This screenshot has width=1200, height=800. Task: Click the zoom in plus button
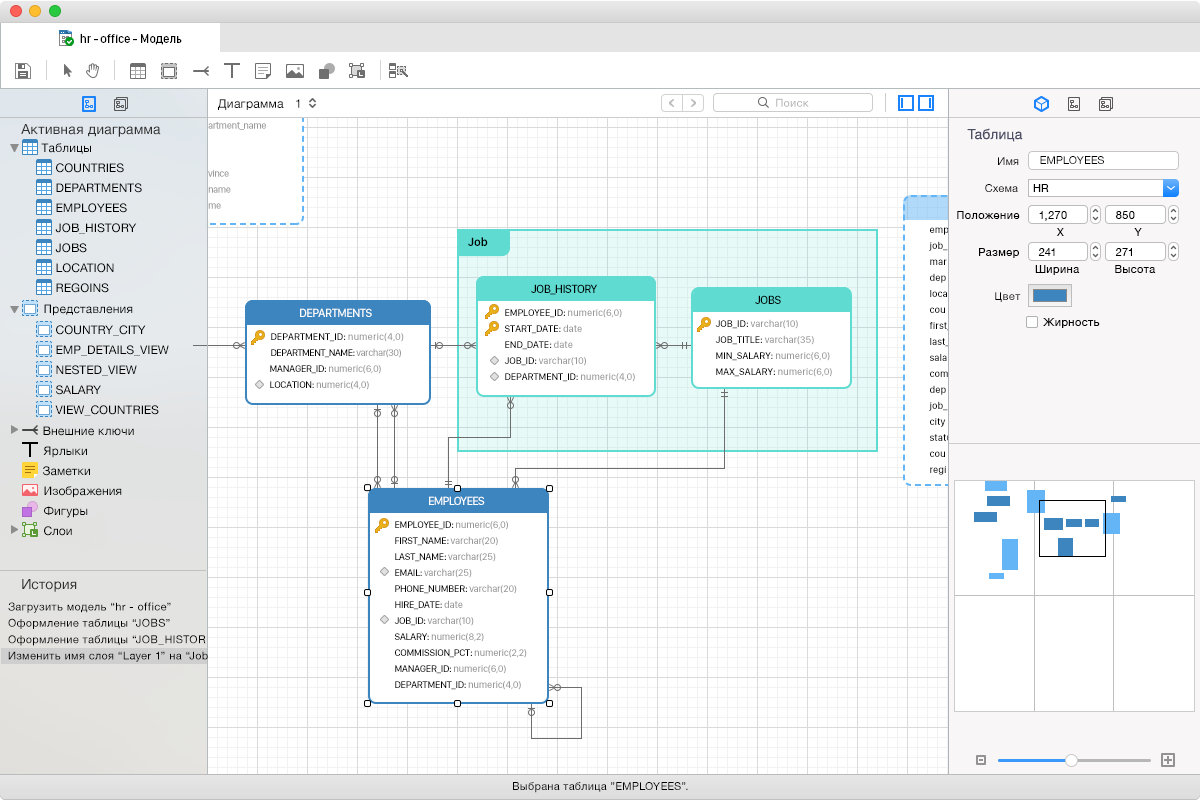point(1167,760)
